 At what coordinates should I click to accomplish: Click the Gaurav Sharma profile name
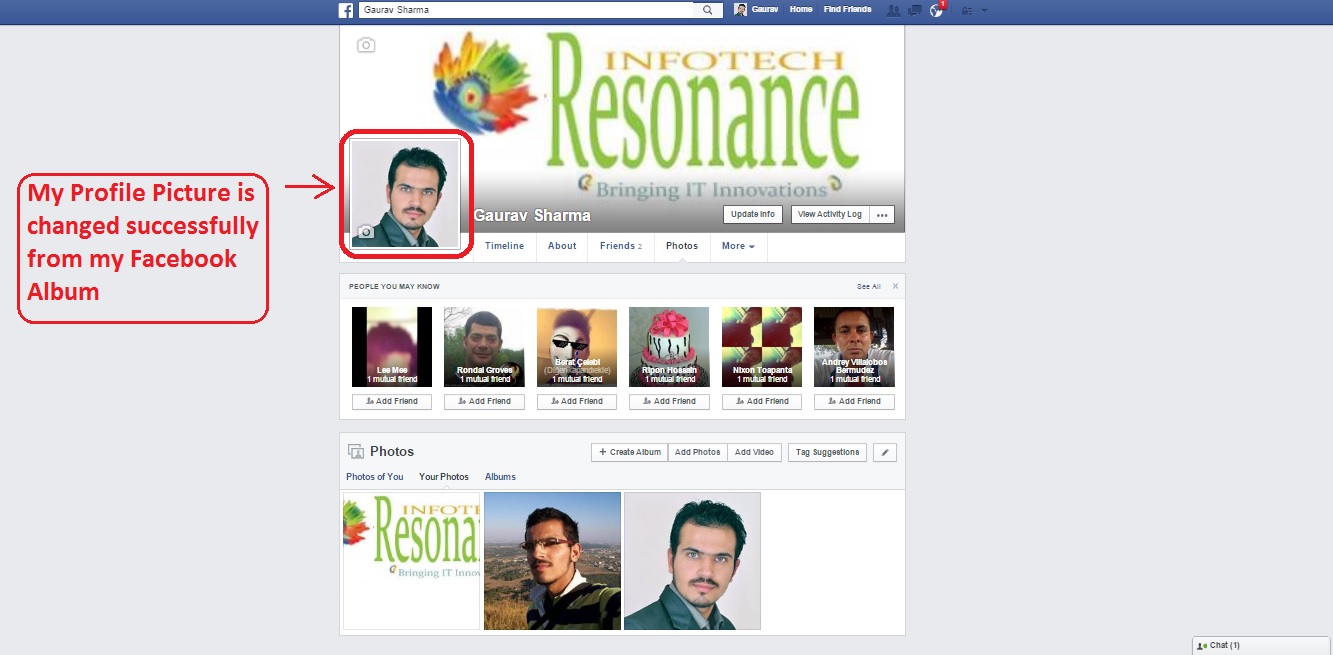(x=532, y=216)
